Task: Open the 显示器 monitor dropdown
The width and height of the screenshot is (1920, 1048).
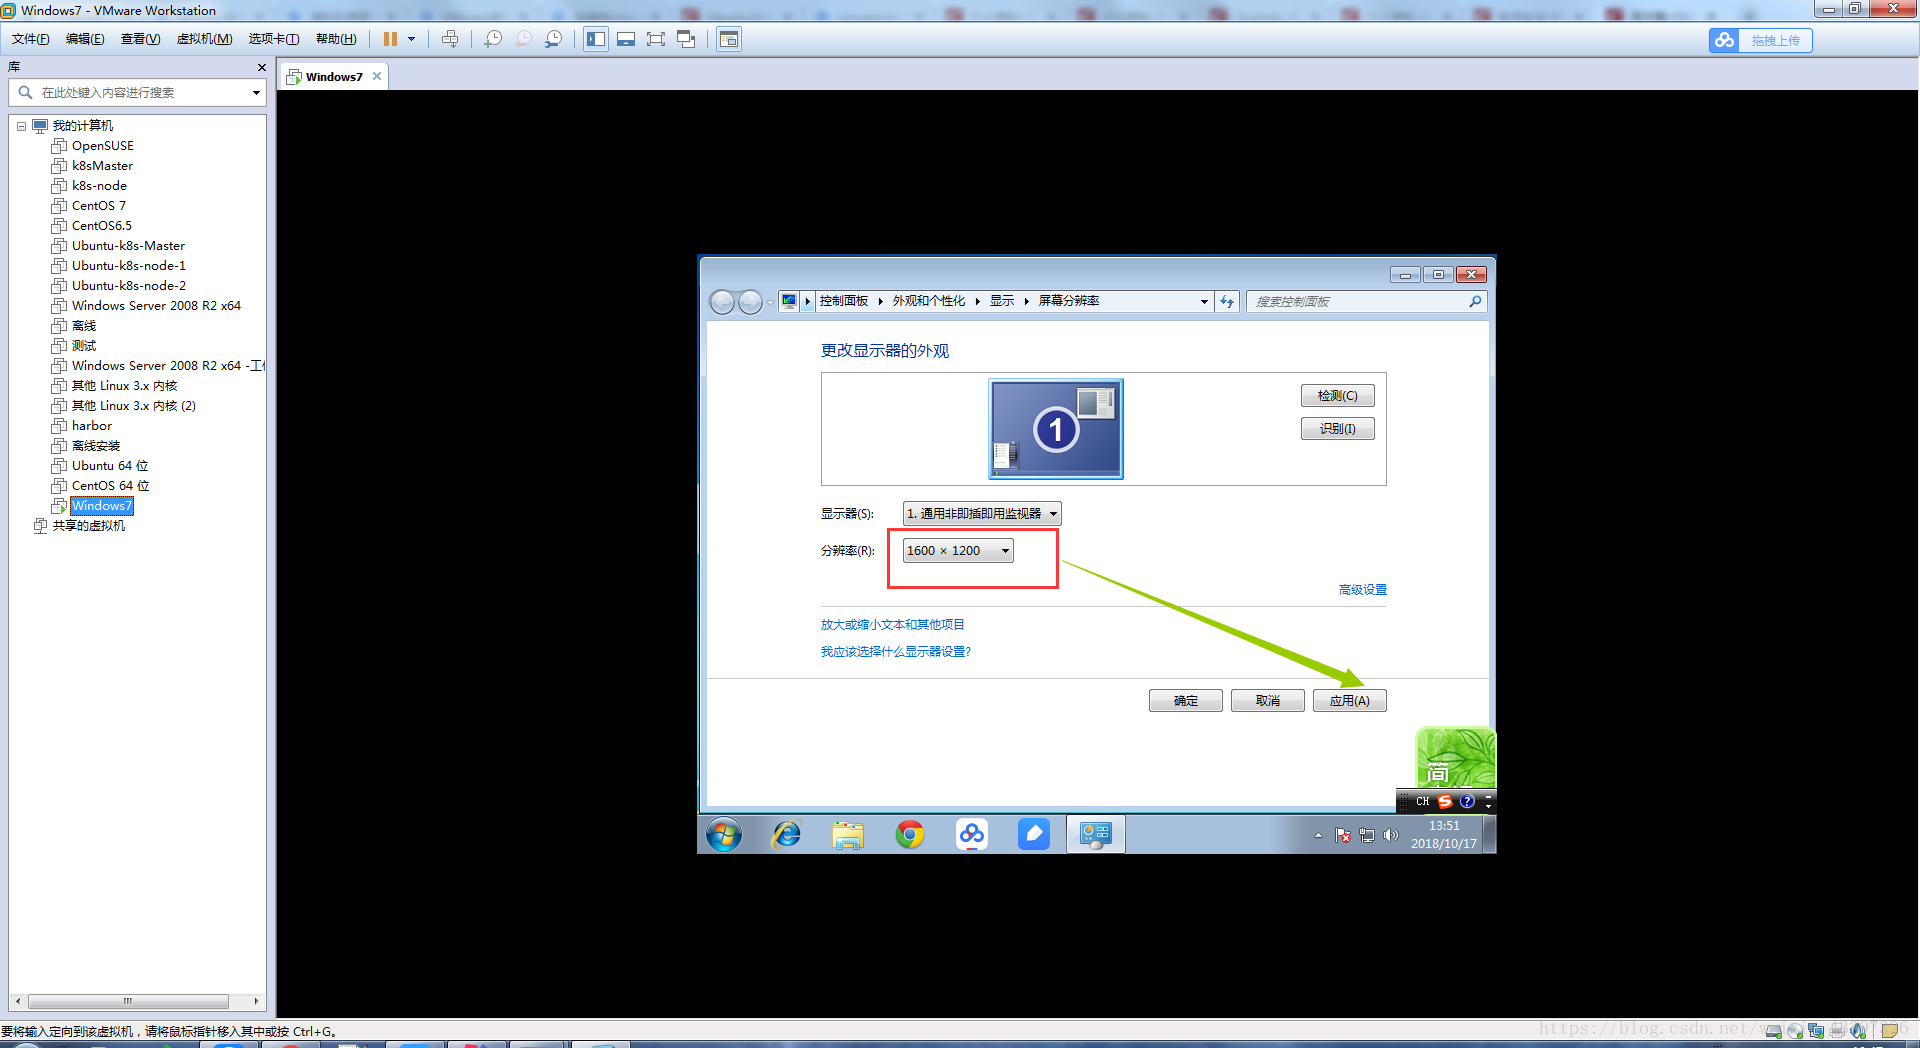Action: 982,514
